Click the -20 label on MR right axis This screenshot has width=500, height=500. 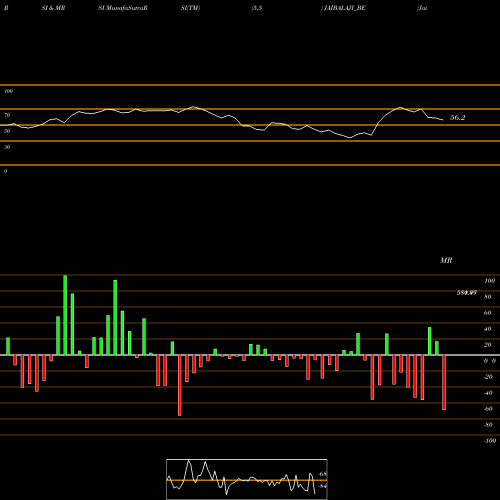tap(488, 377)
